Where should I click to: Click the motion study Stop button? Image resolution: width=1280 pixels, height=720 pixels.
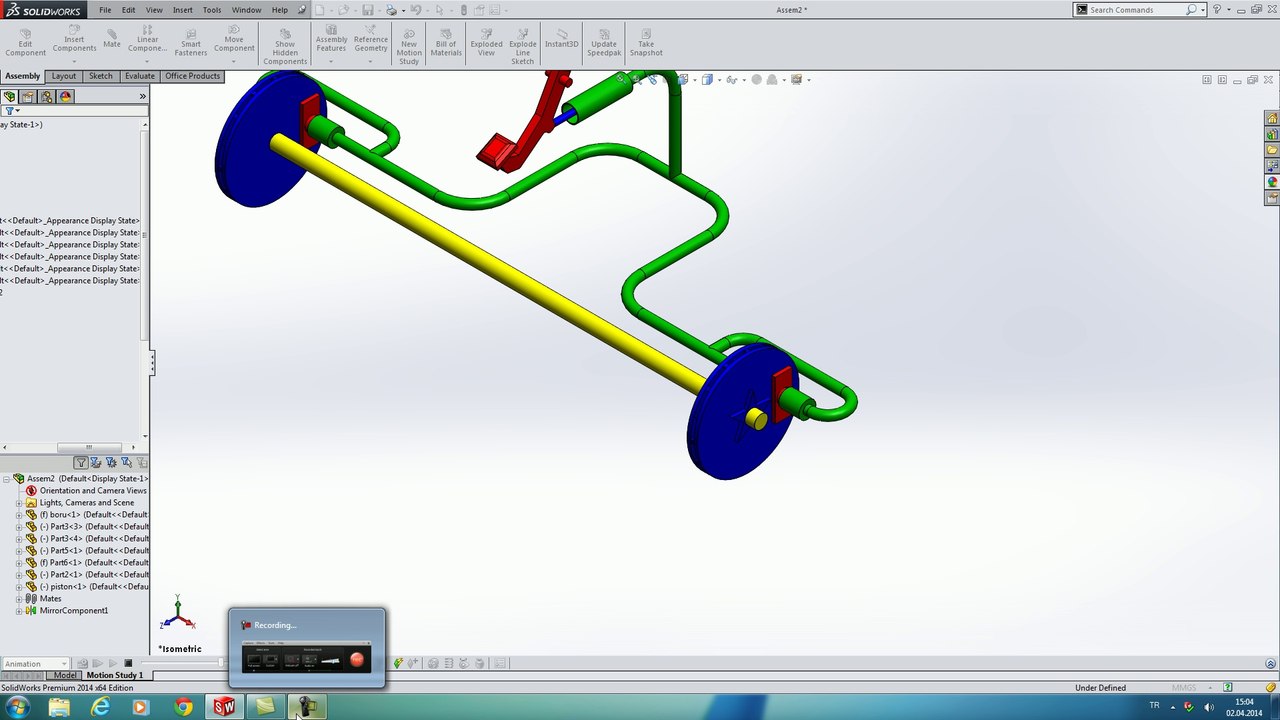[128, 663]
